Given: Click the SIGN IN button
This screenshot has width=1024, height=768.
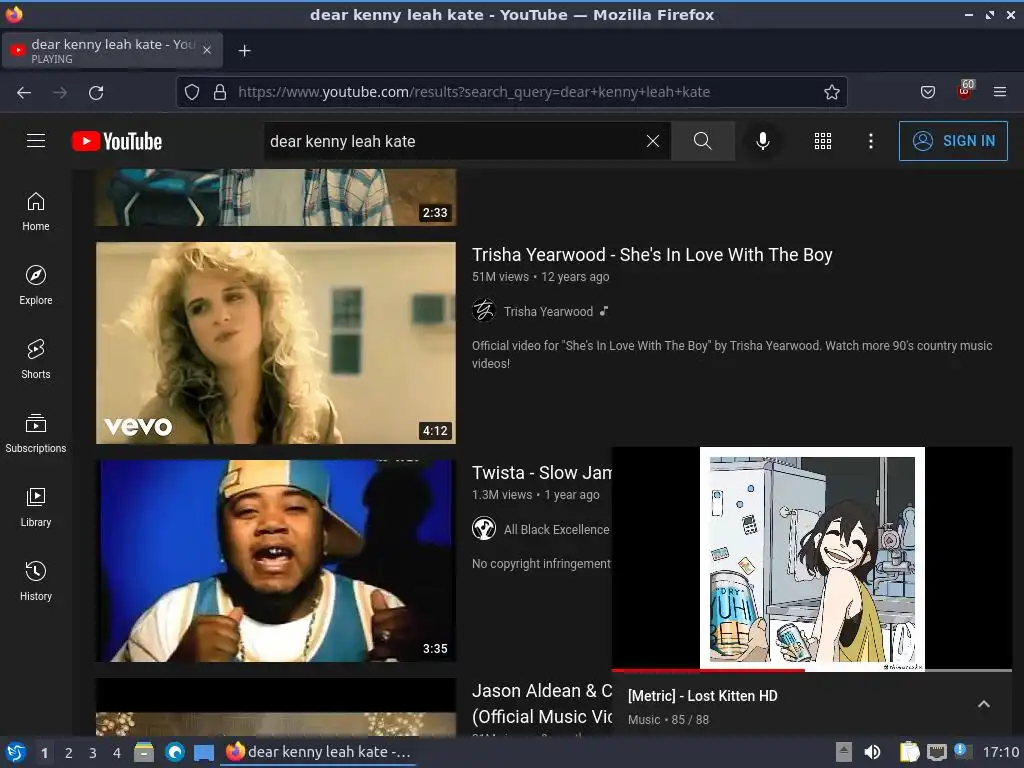Looking at the screenshot, I should pyautogui.click(x=953, y=141).
